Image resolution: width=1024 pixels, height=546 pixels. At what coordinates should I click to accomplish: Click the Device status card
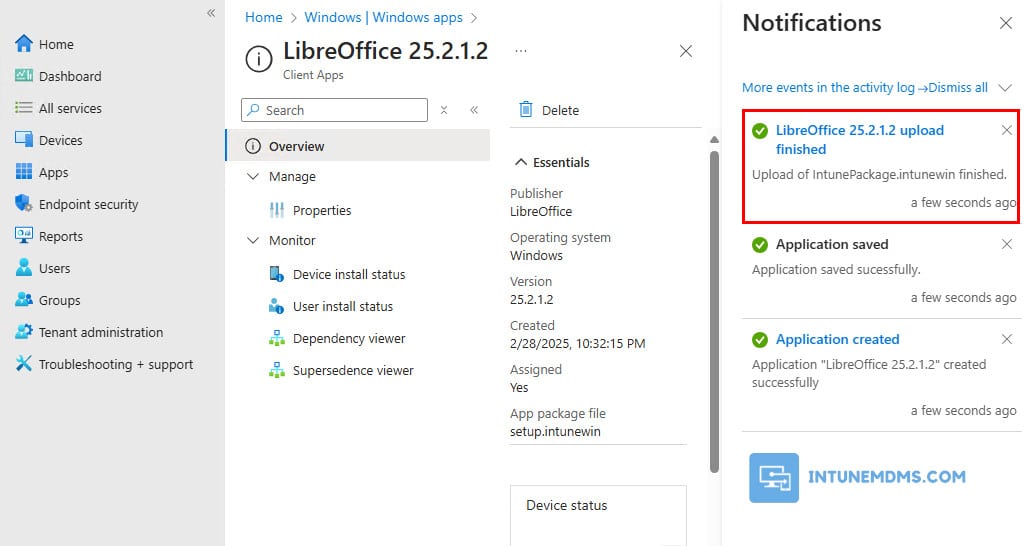click(x=598, y=515)
